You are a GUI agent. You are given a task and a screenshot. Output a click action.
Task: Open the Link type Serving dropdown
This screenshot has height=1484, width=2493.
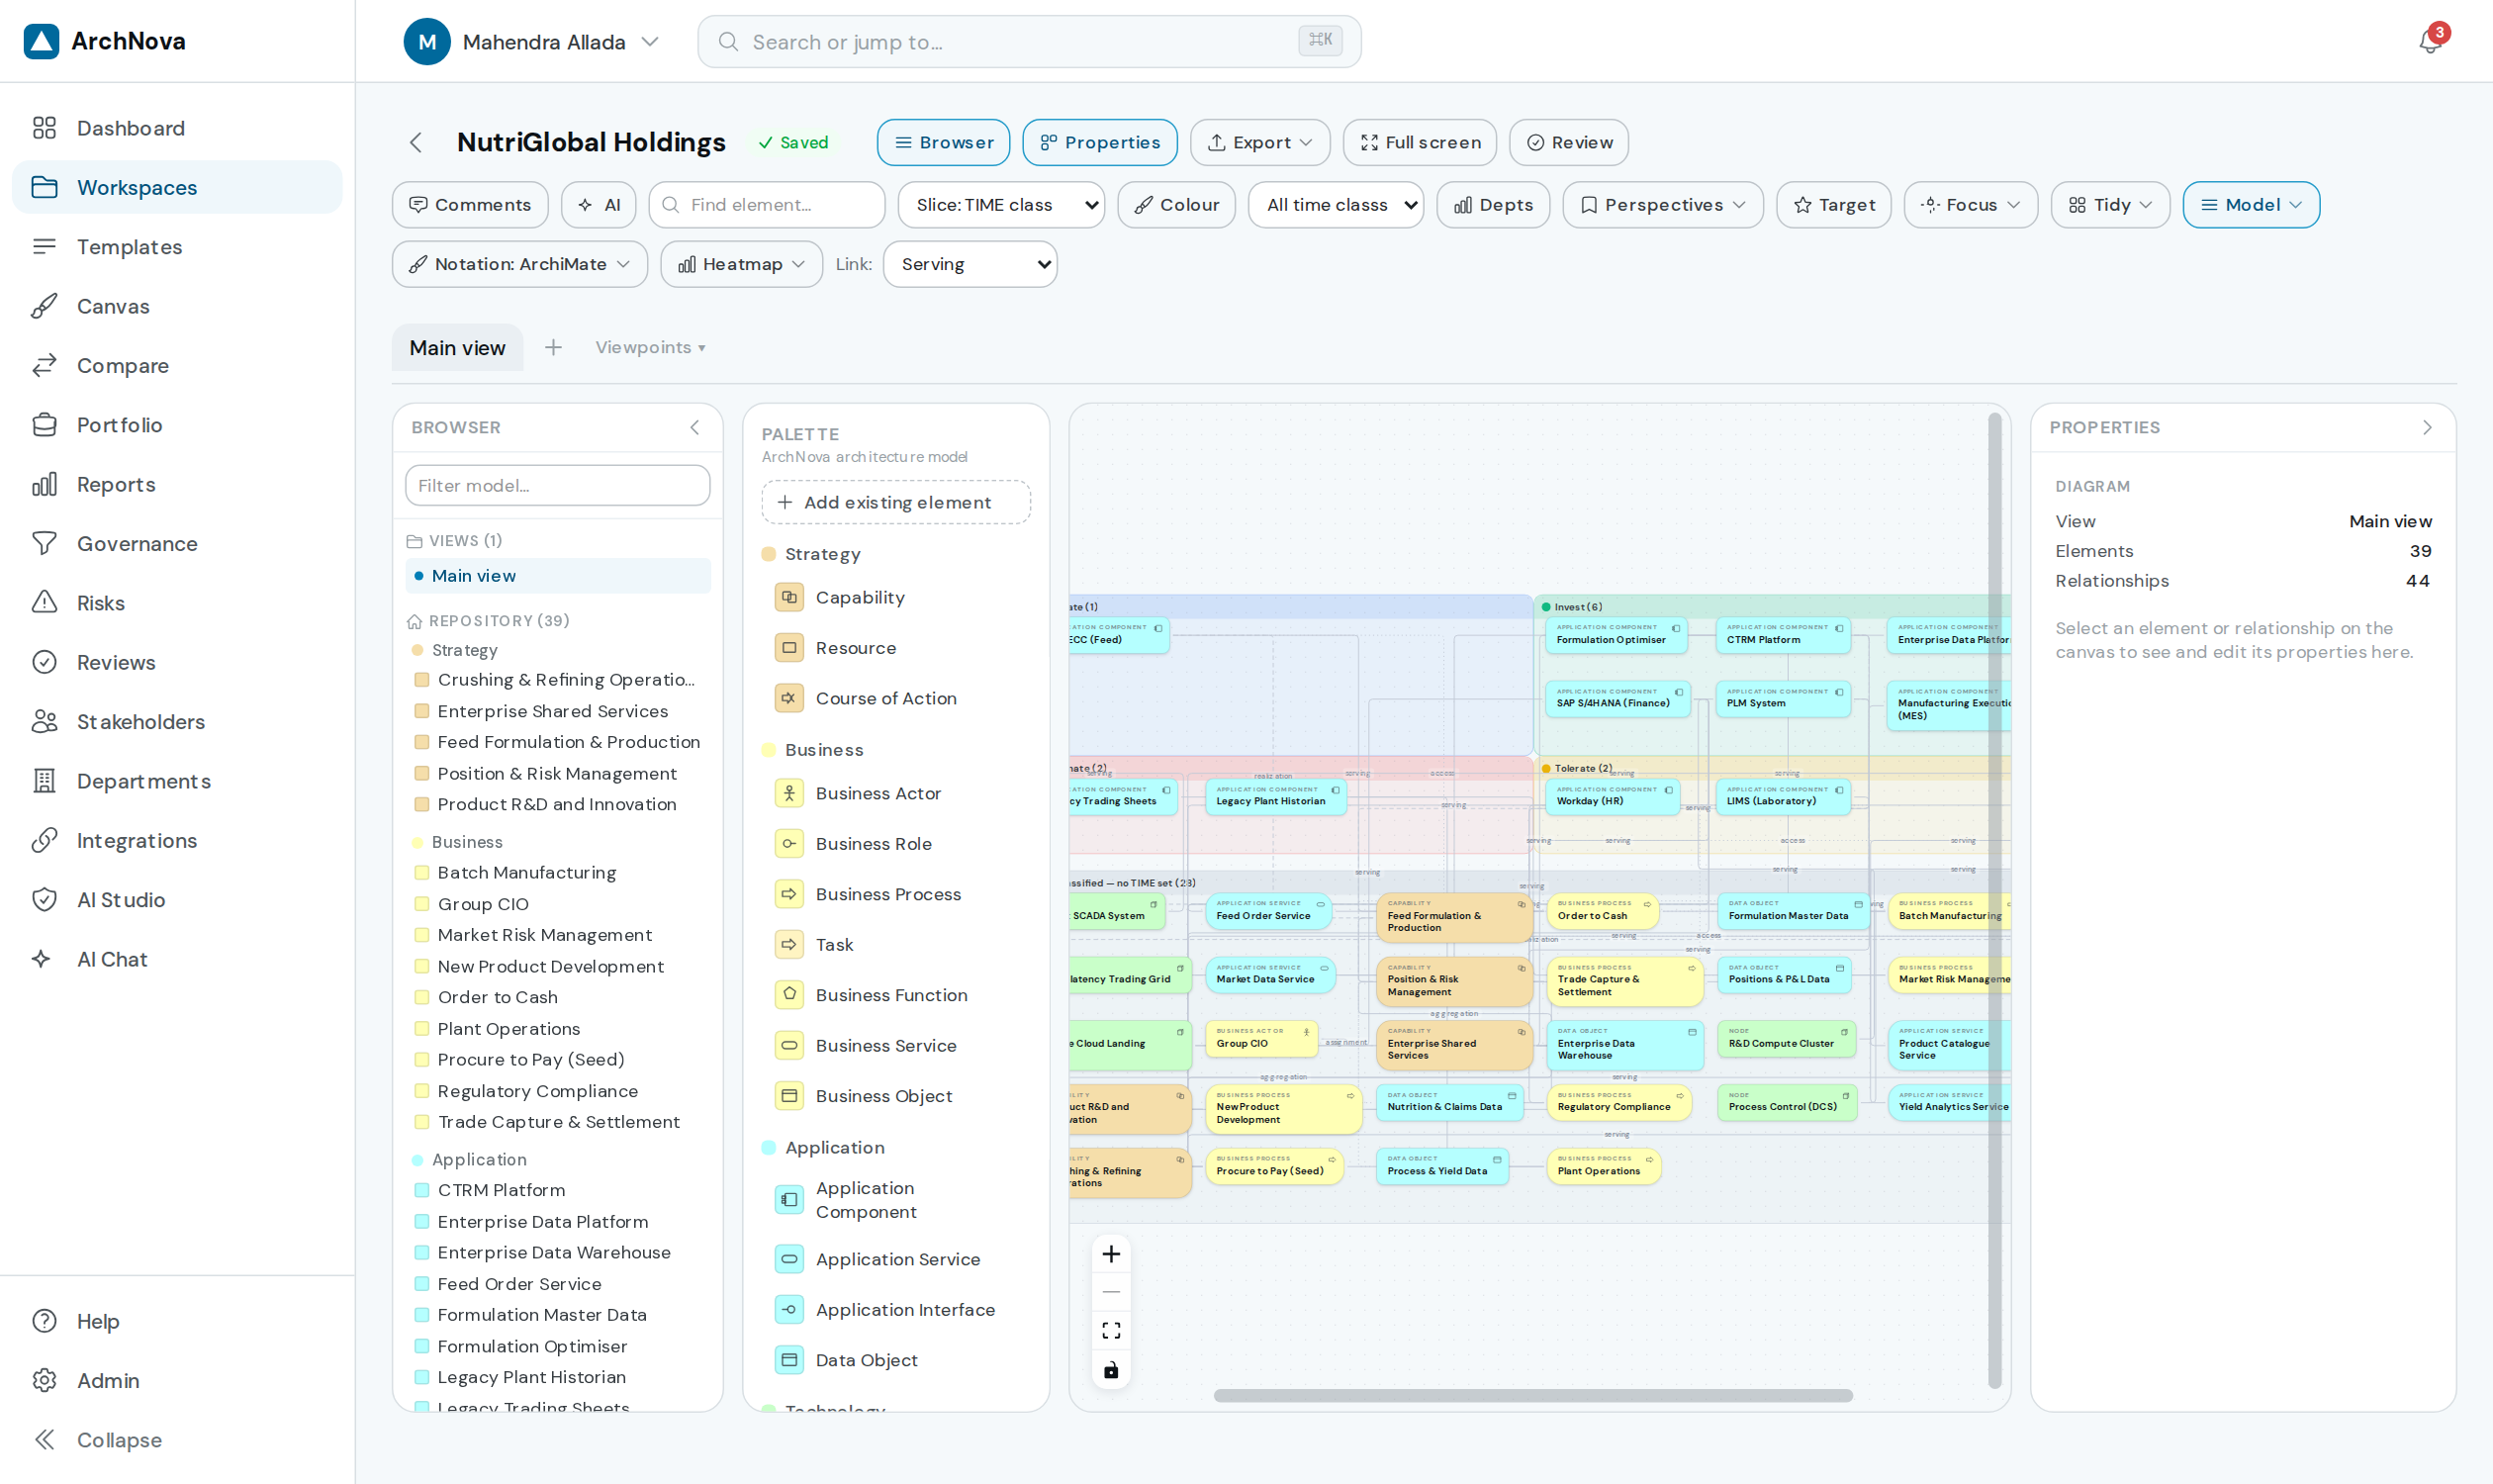pyautogui.click(x=970, y=264)
